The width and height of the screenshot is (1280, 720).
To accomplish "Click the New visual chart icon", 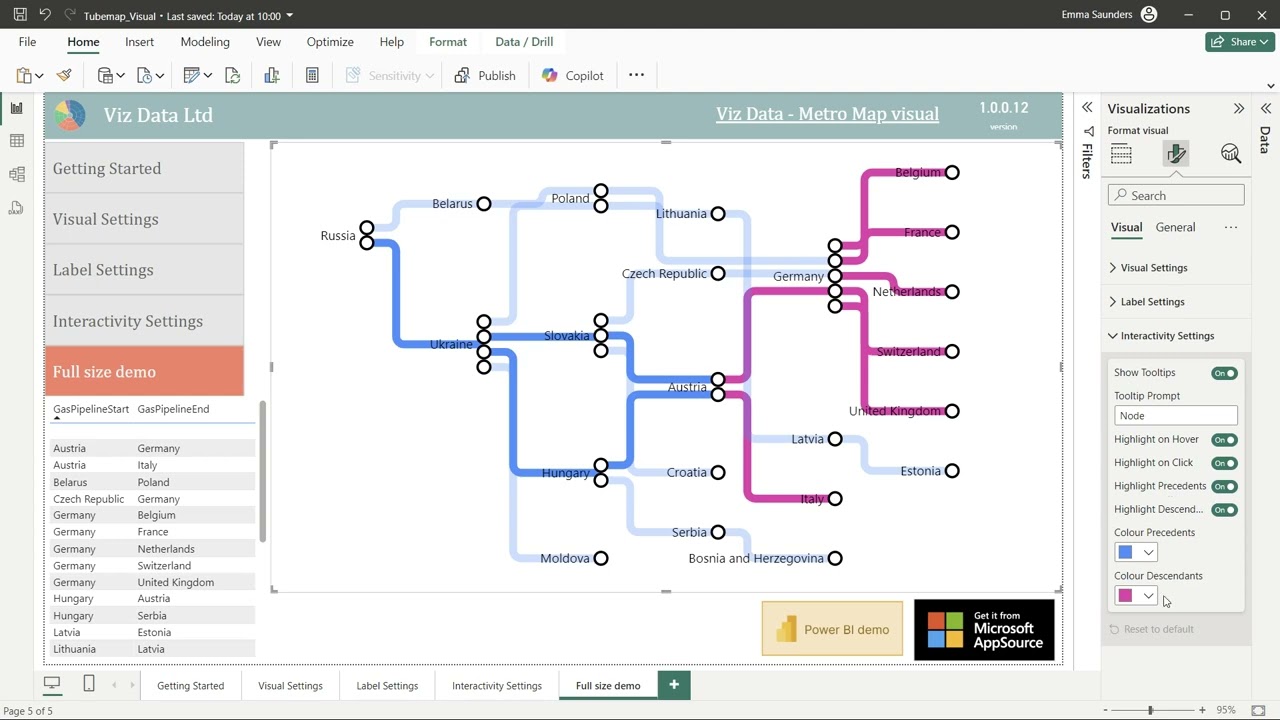I will 271,75.
